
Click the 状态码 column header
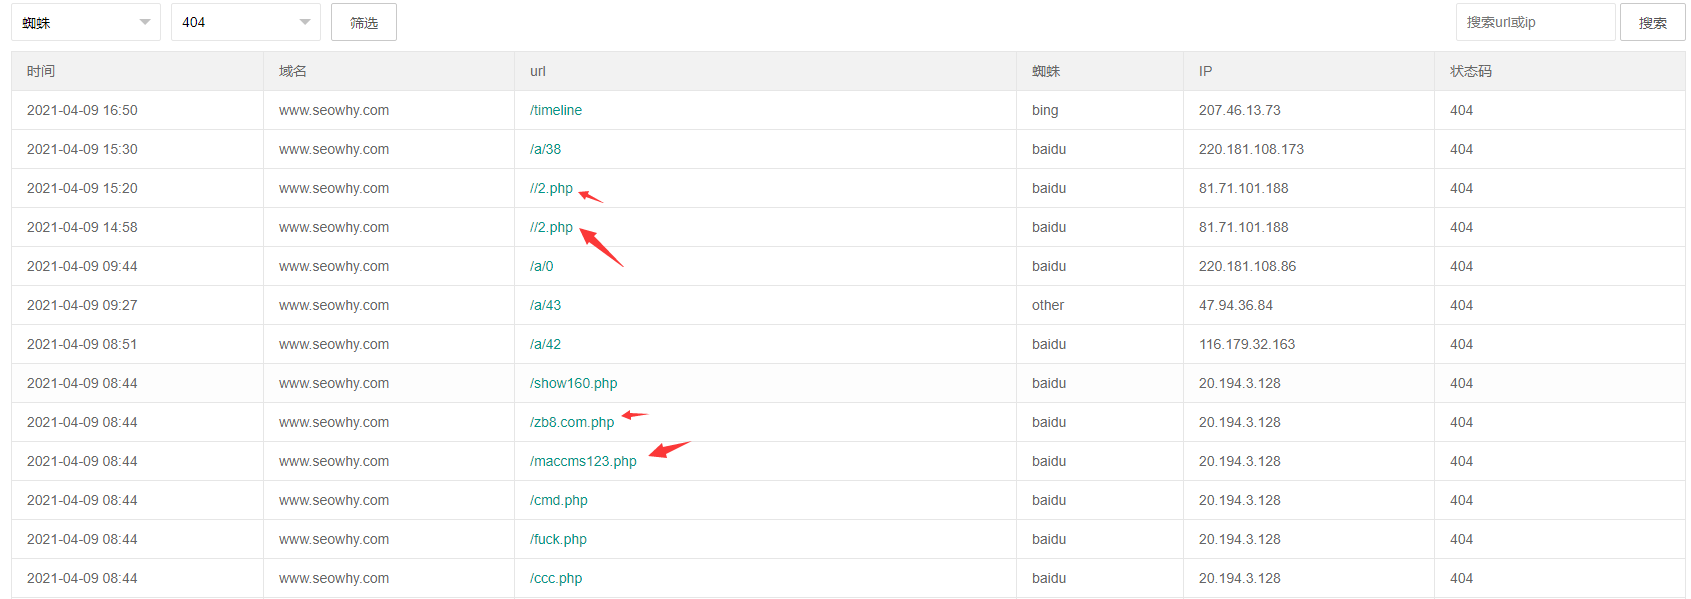point(1470,71)
